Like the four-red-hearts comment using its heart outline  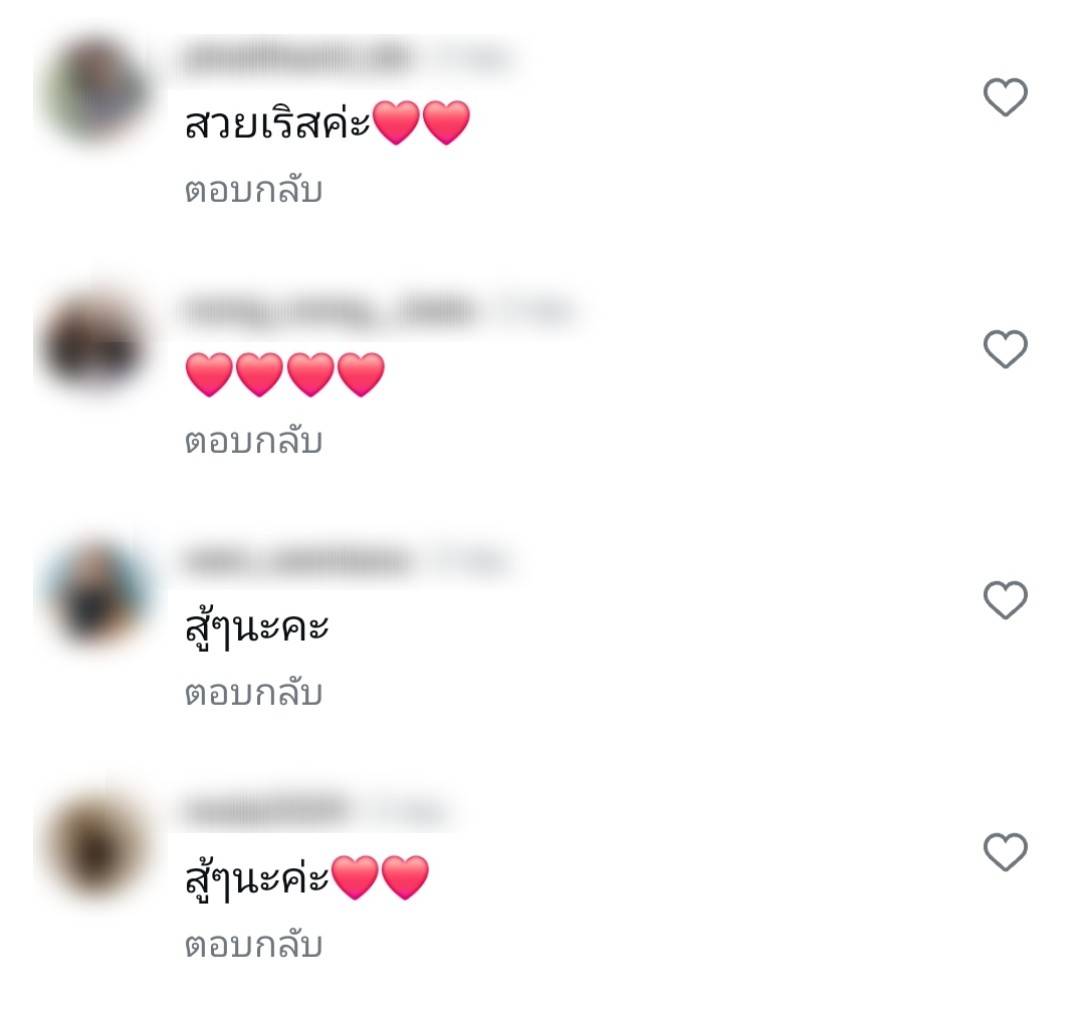(x=1005, y=349)
